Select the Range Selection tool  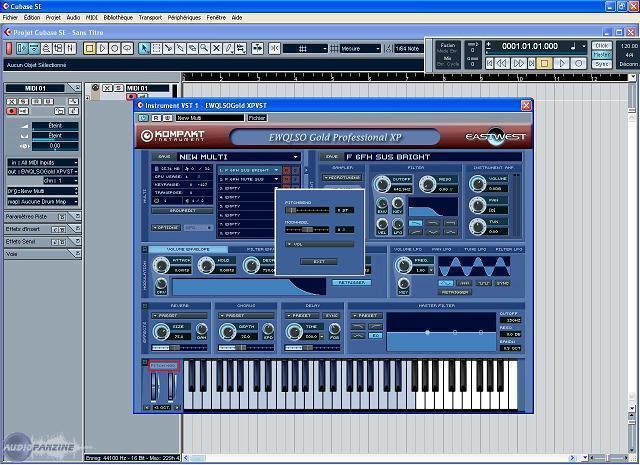[156, 49]
